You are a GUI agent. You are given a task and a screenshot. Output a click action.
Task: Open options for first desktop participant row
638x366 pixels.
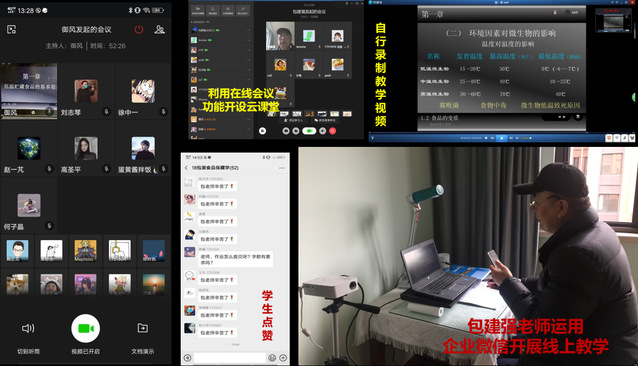(248, 30)
